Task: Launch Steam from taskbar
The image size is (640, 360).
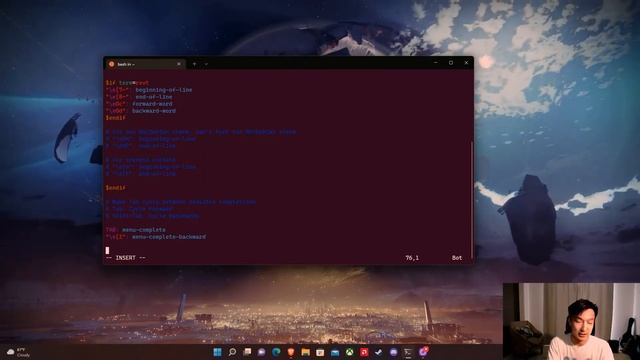Action: pos(379,352)
